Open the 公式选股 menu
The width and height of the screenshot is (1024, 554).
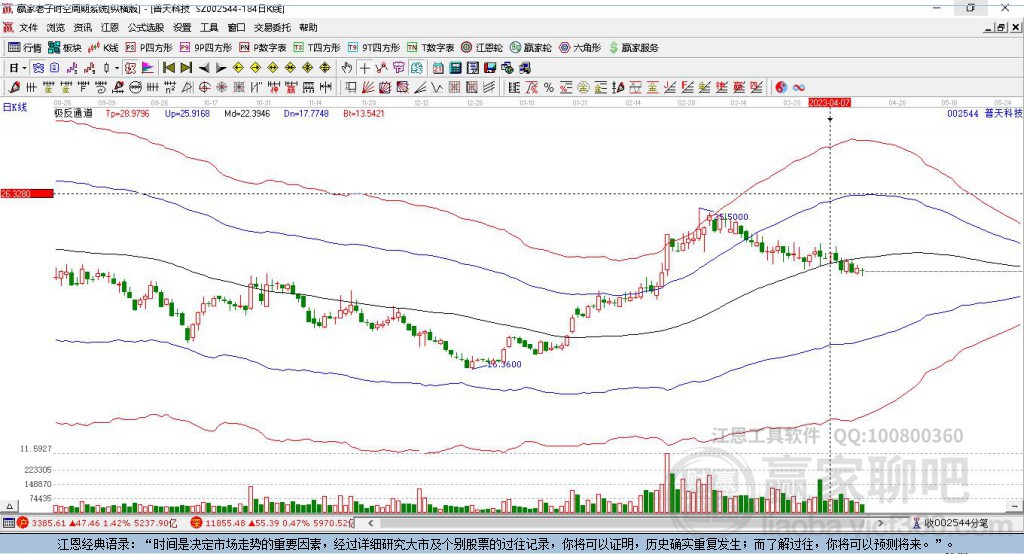click(x=146, y=27)
